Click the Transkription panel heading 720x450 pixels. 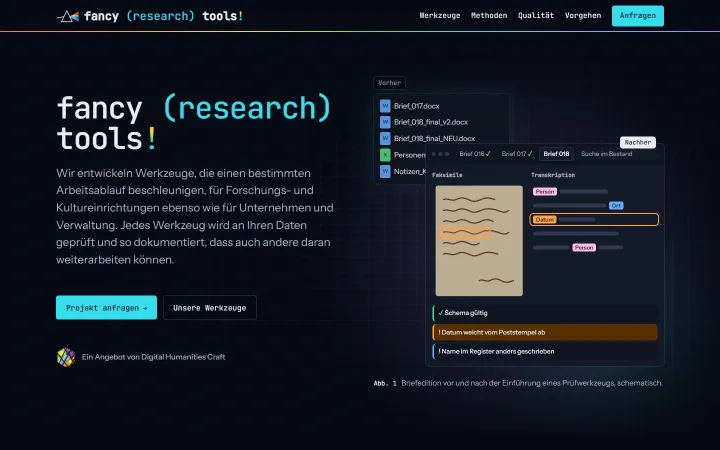[x=553, y=175]
